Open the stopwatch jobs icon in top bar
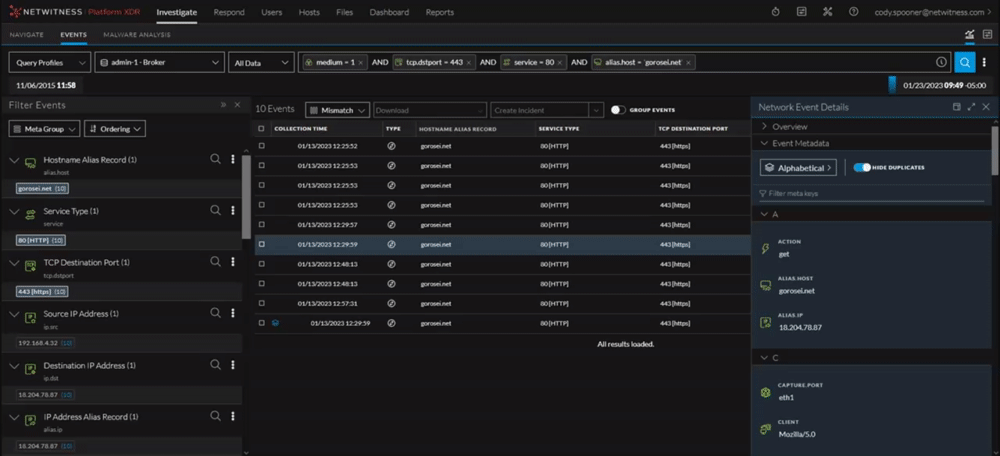Image resolution: width=1000 pixels, height=456 pixels. (776, 12)
